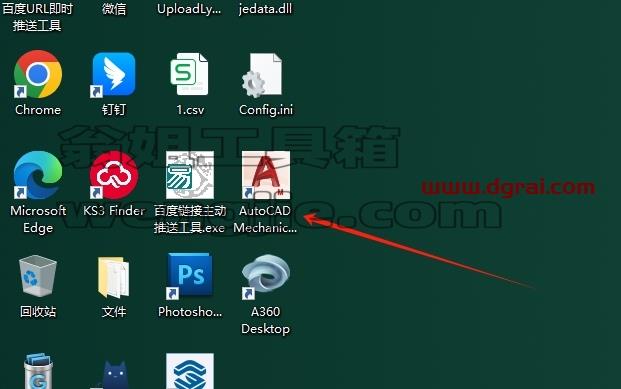Screen dimensions: 621x389
Task: Select the 微信 WeChat icon label
Action: click(x=114, y=8)
